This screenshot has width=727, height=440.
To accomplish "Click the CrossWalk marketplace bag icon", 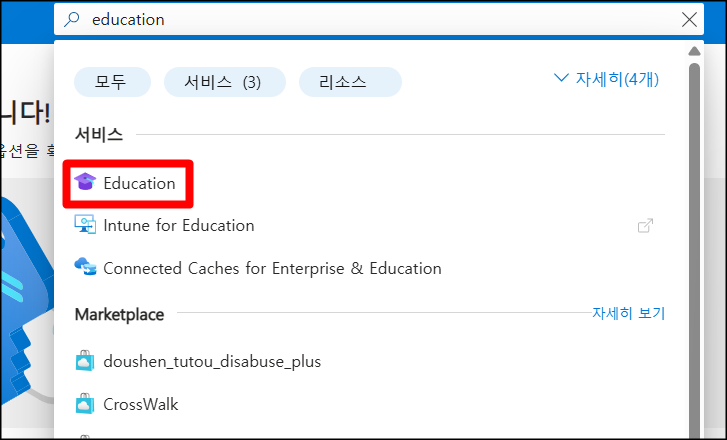I will point(85,403).
